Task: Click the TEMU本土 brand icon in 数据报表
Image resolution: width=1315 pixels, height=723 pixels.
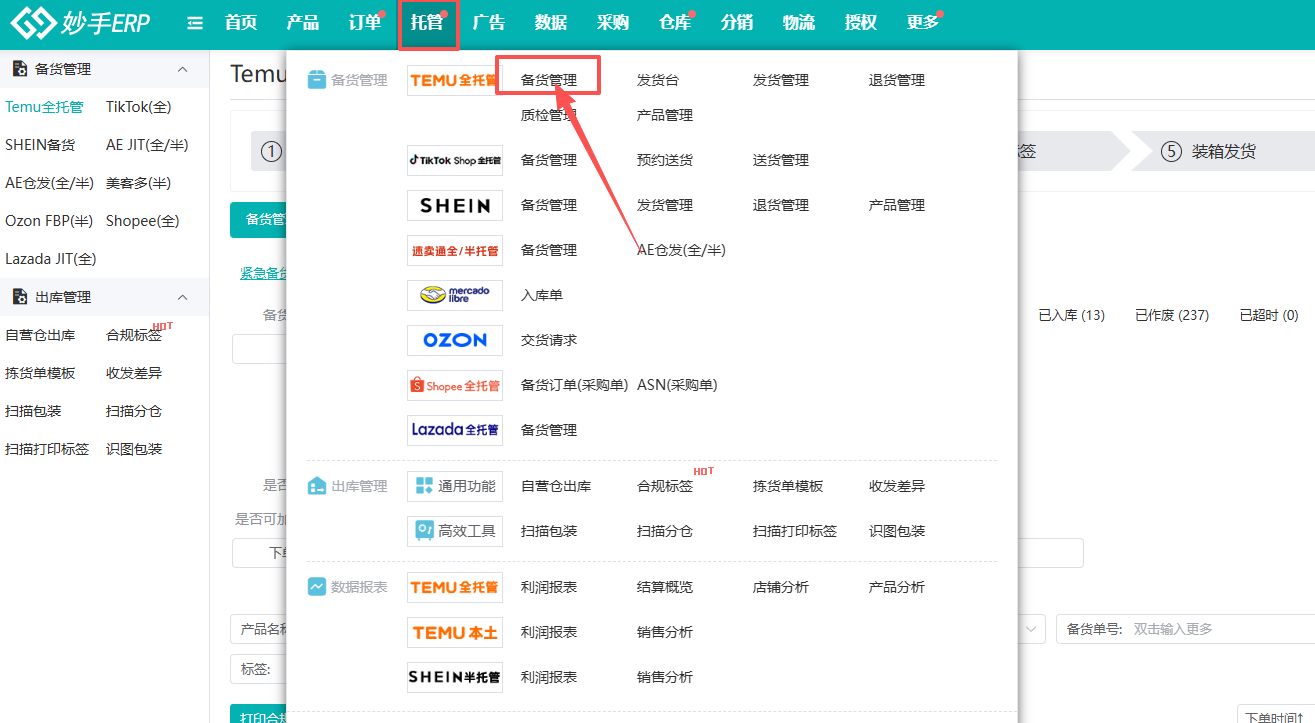Action: (x=454, y=632)
